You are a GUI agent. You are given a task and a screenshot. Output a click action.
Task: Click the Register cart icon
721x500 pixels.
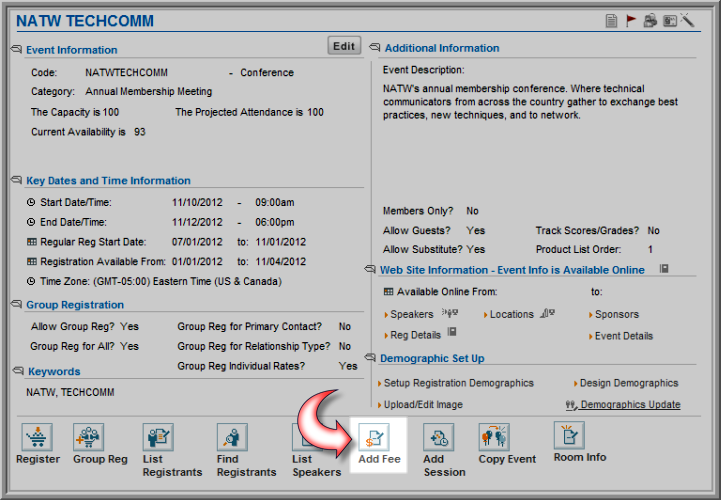click(x=37, y=437)
